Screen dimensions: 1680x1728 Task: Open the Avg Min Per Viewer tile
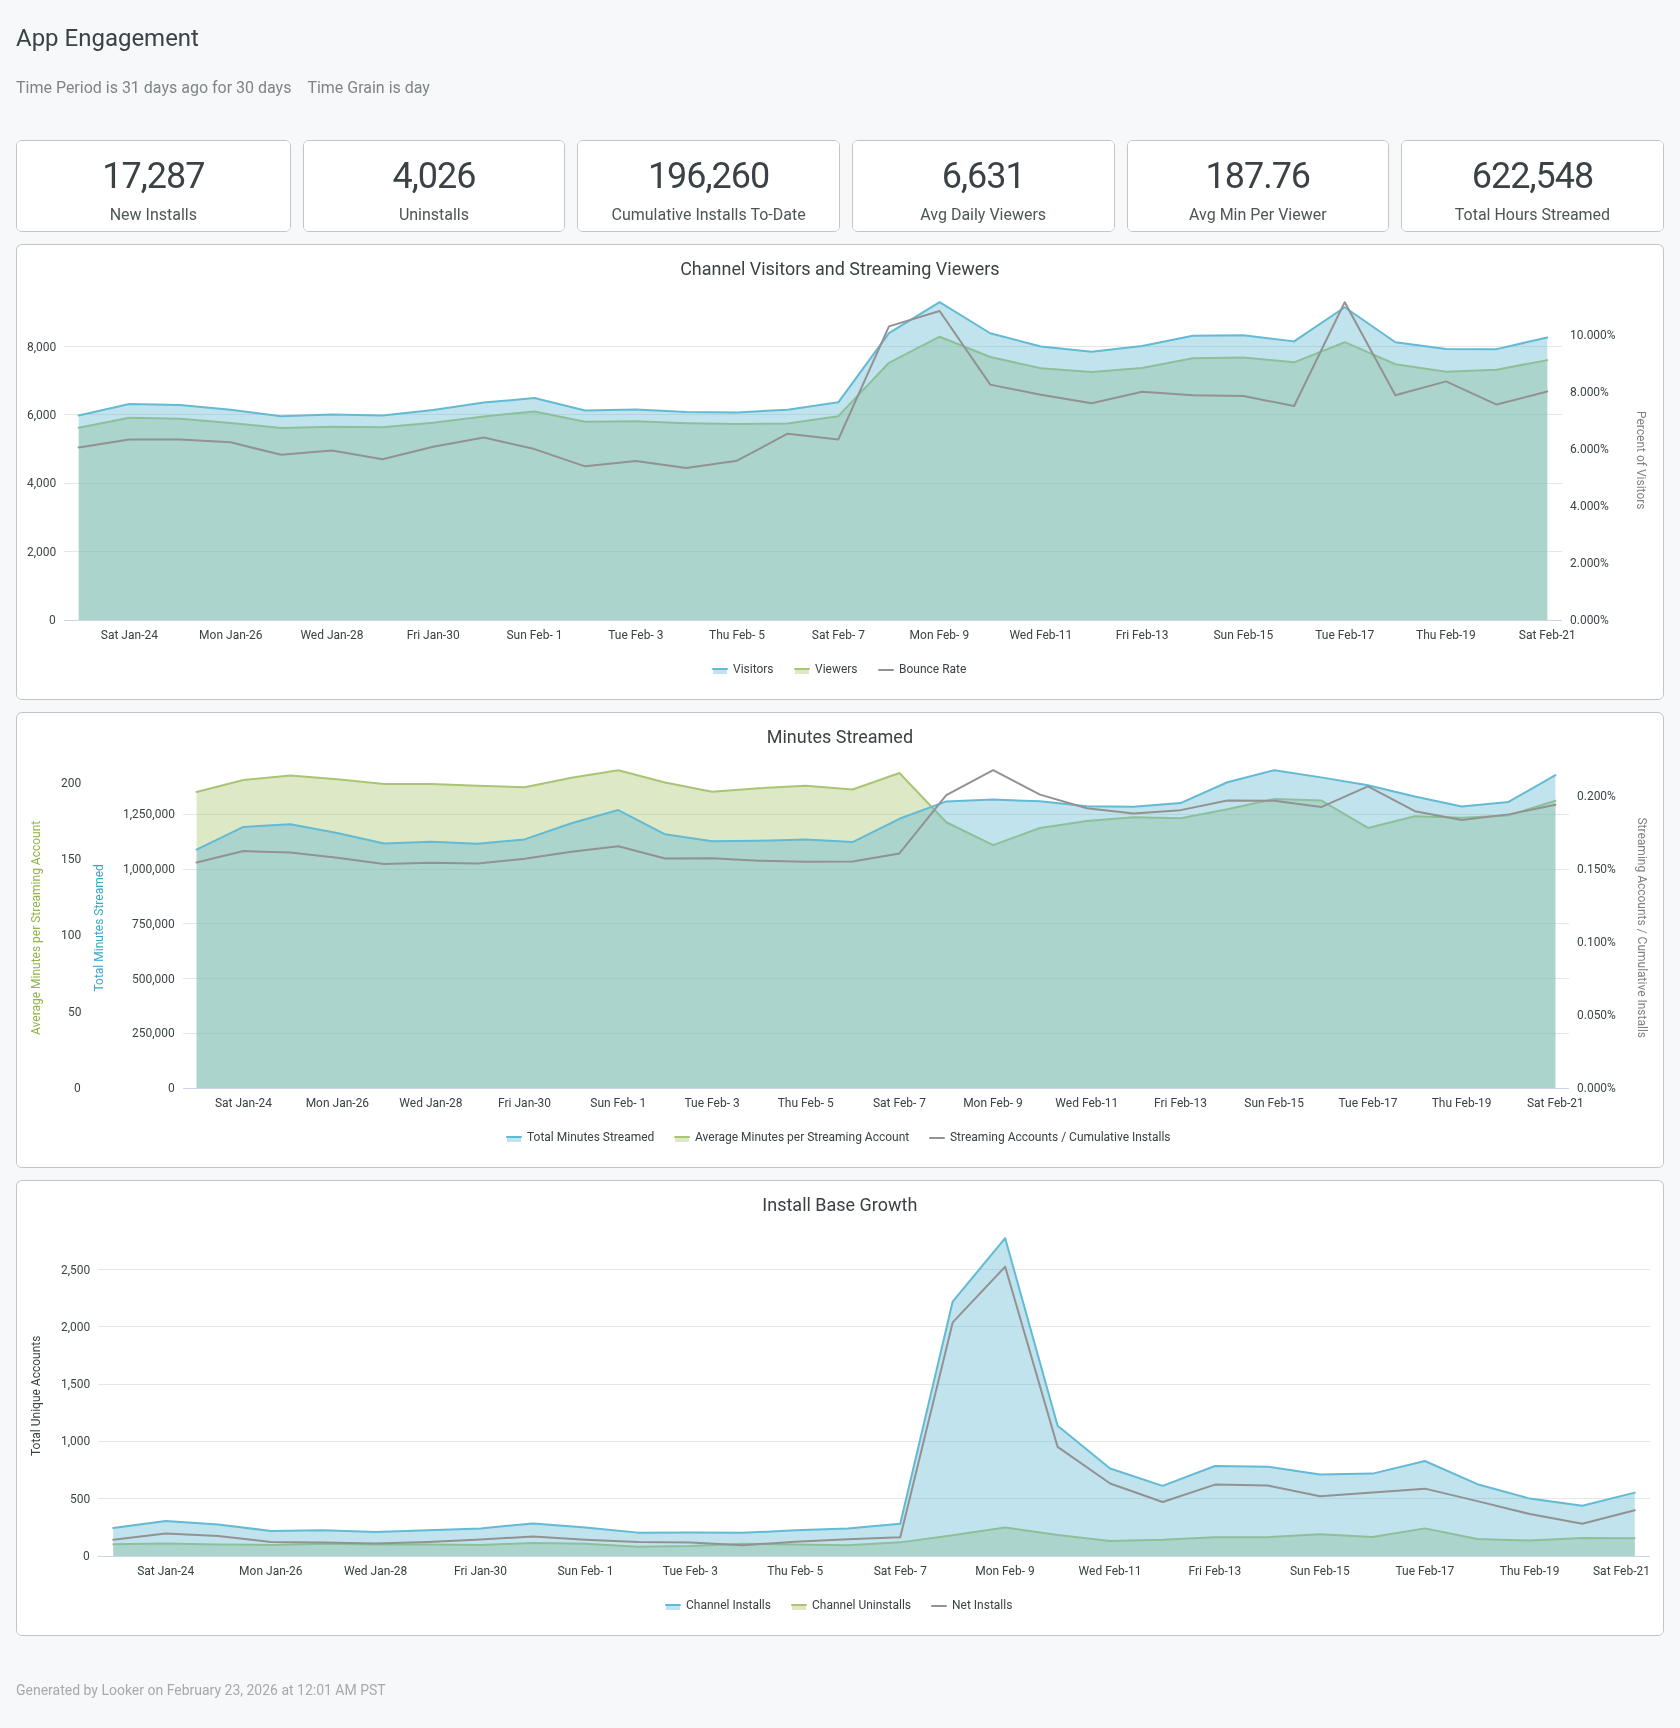(x=1258, y=186)
